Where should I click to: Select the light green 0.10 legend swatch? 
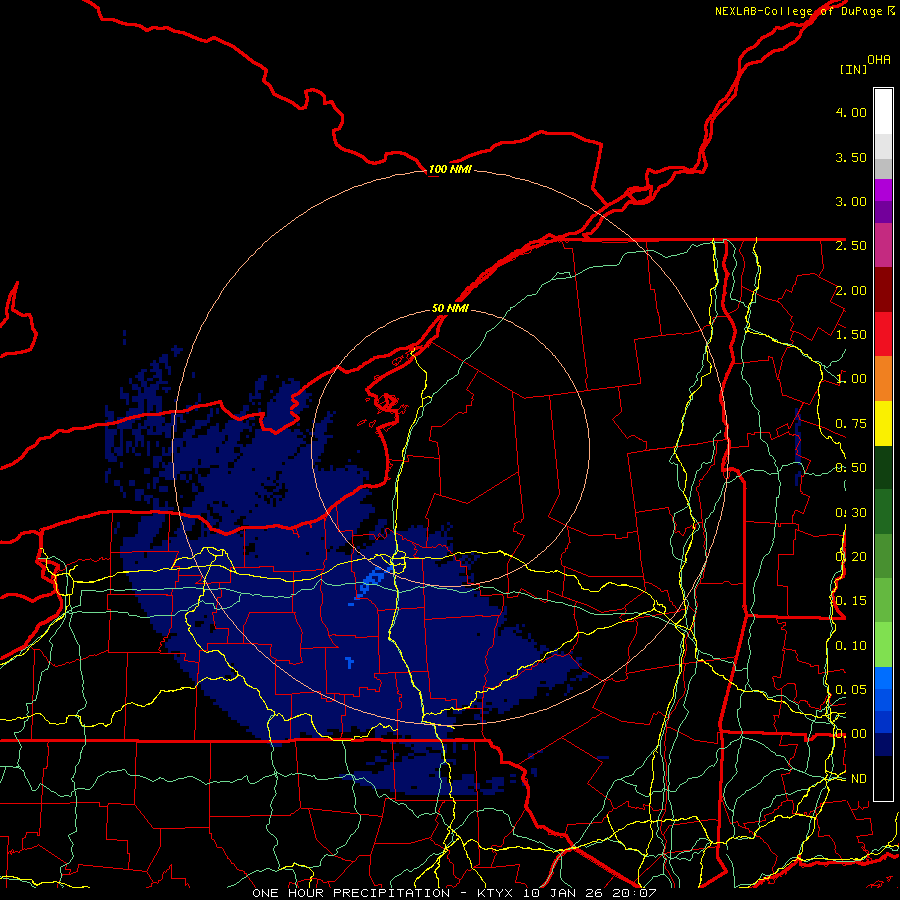[883, 645]
